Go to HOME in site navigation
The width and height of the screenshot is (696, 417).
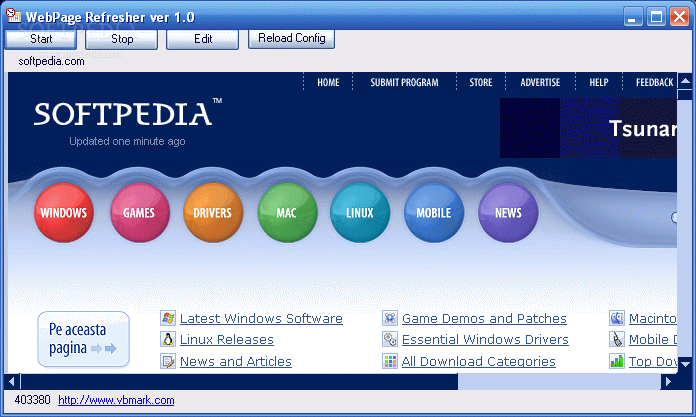pyautogui.click(x=328, y=82)
